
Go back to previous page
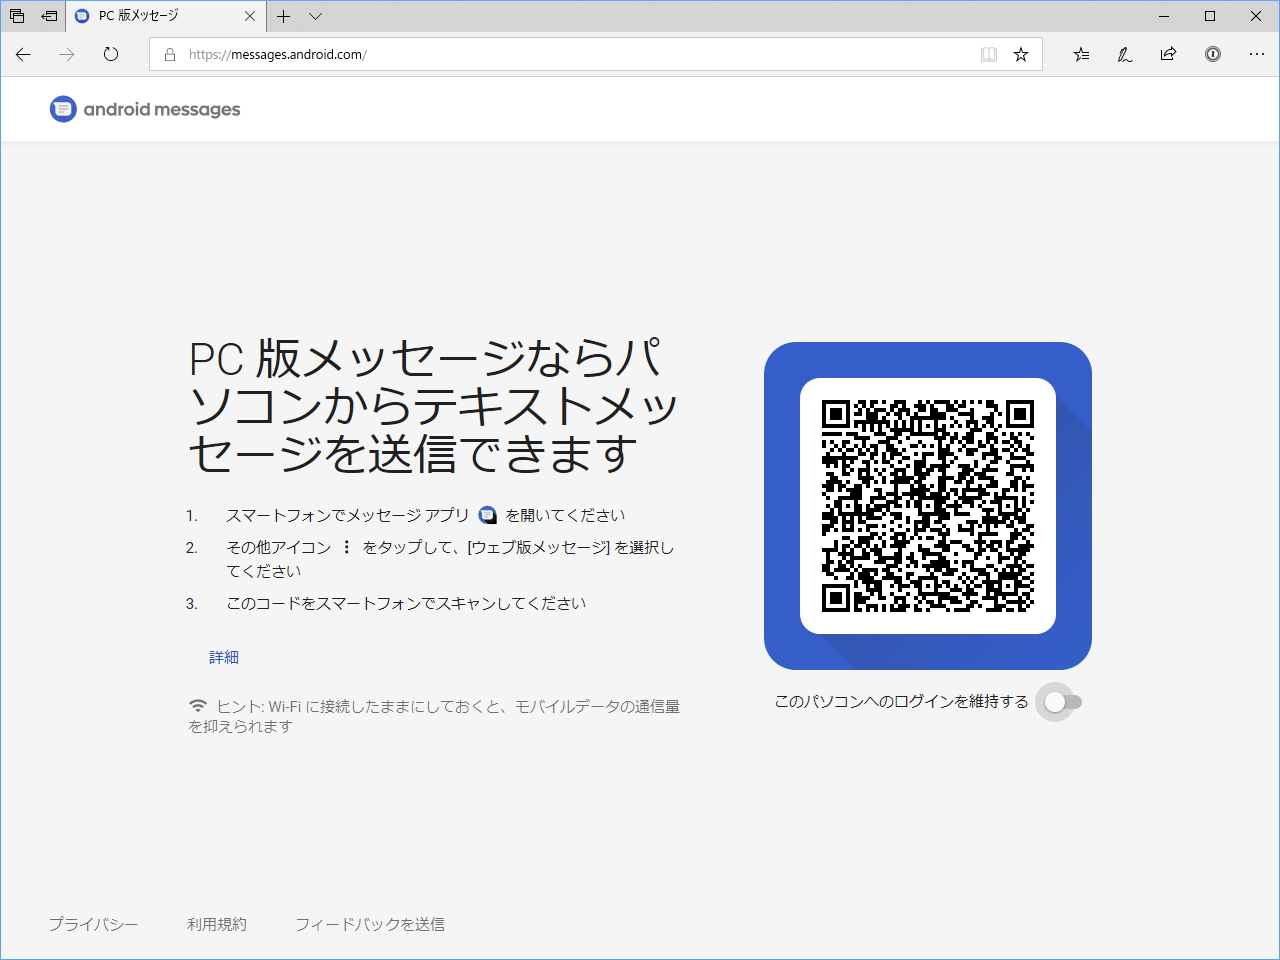pyautogui.click(x=24, y=55)
